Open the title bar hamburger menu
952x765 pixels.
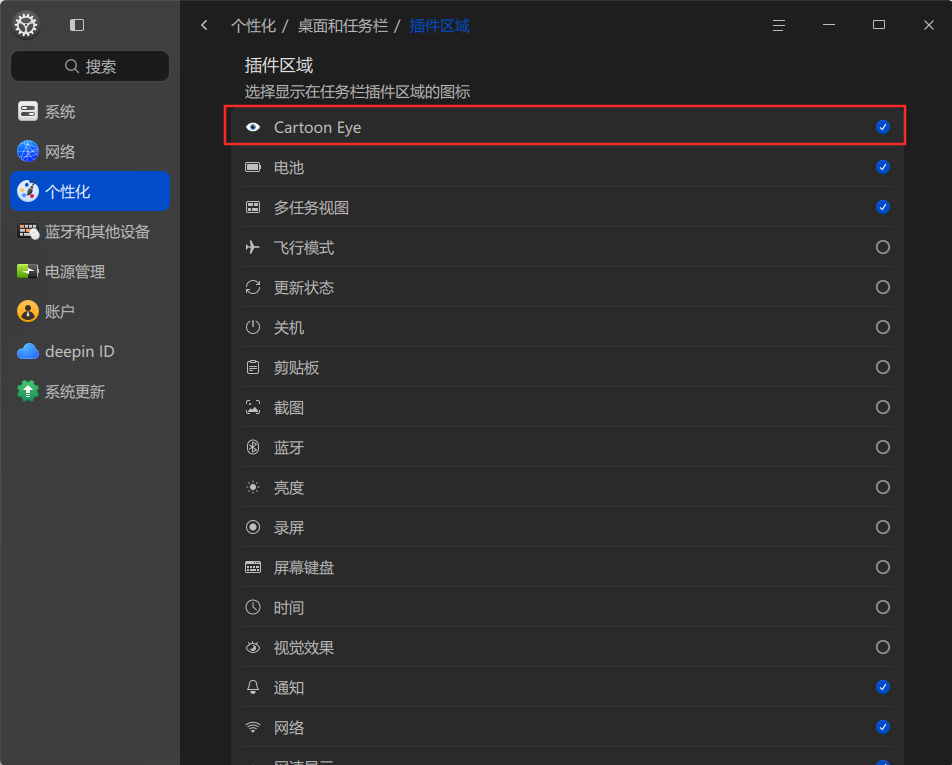779,25
